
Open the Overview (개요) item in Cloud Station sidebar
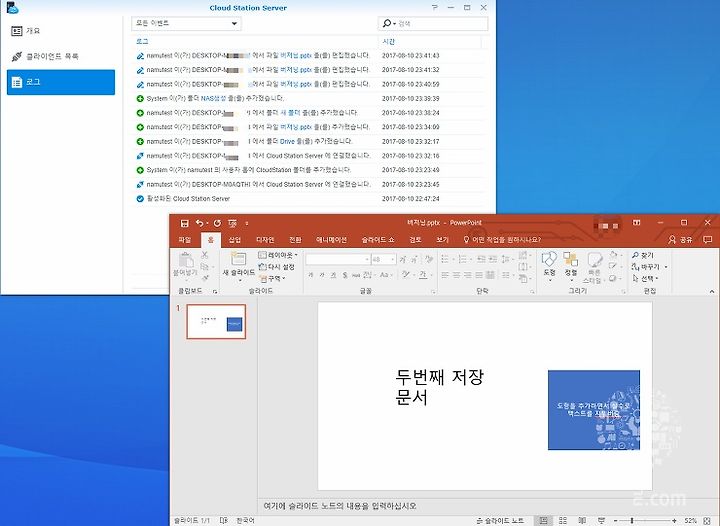pos(61,31)
